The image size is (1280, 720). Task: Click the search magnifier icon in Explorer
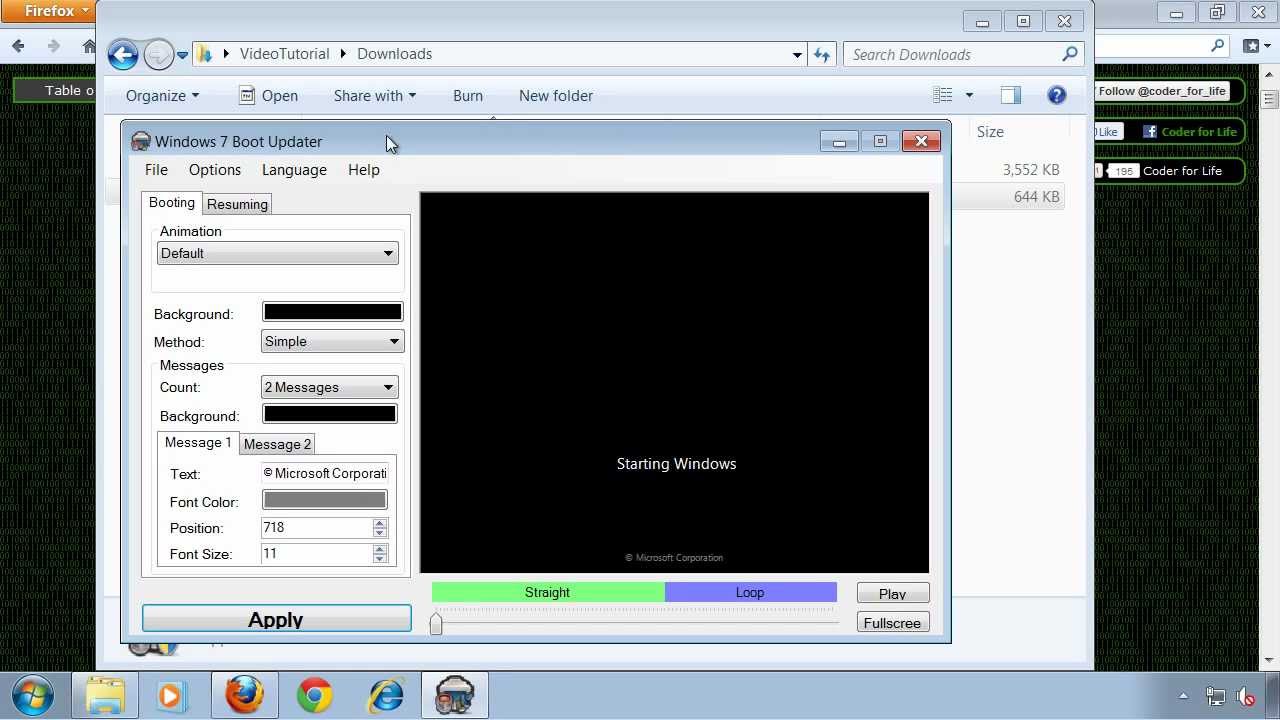[x=1070, y=54]
